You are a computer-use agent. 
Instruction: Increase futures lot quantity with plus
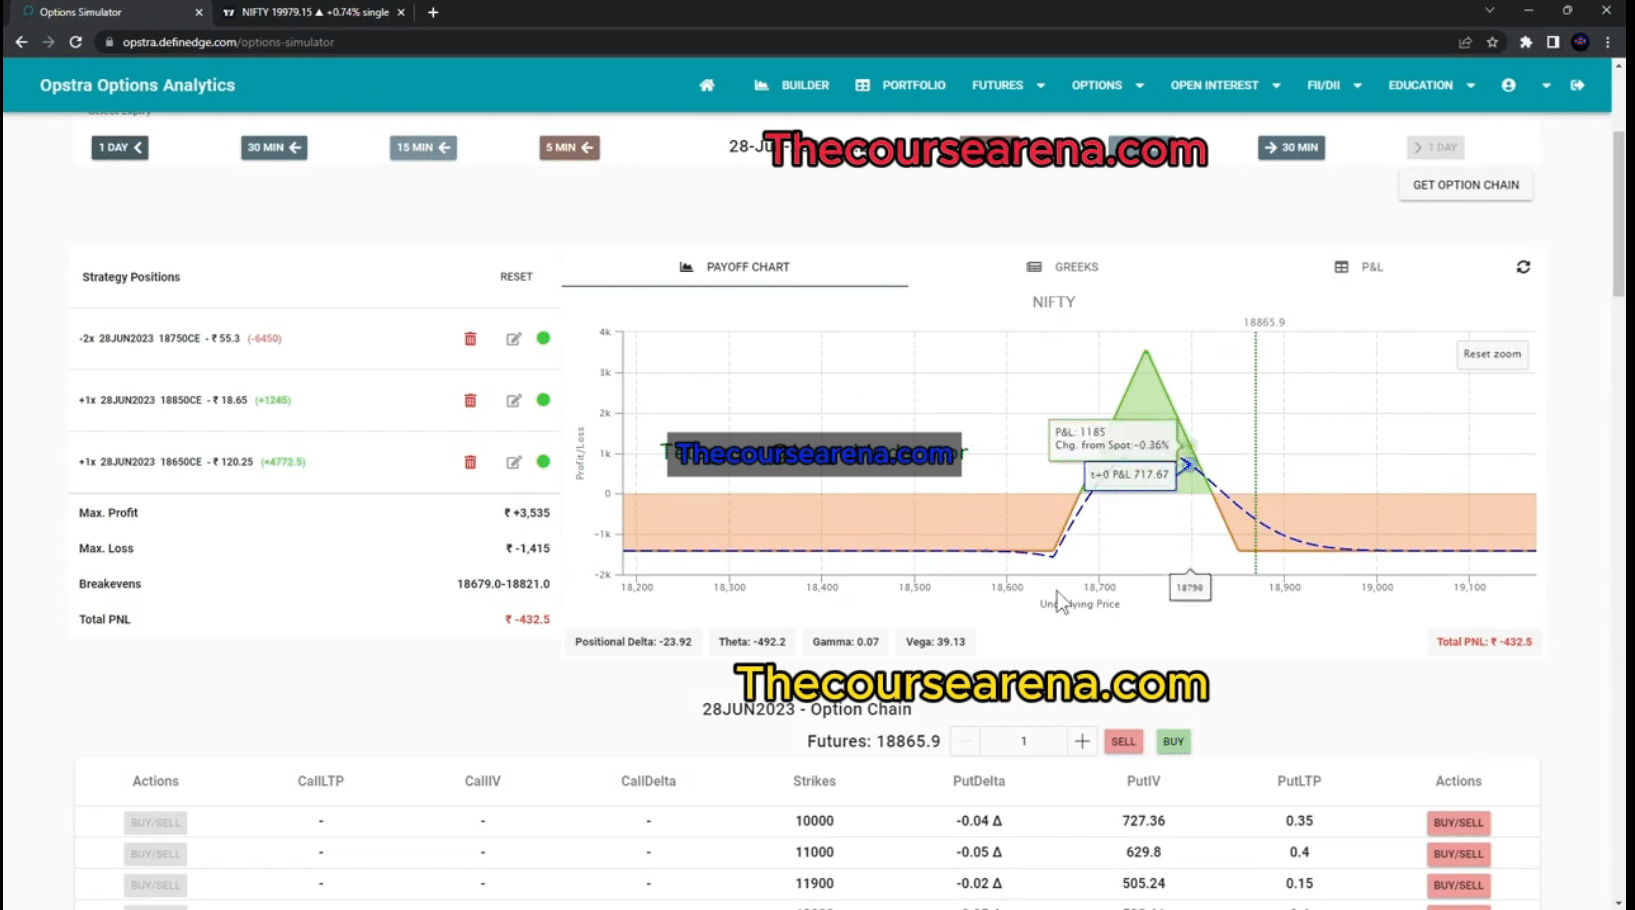click(x=1082, y=741)
